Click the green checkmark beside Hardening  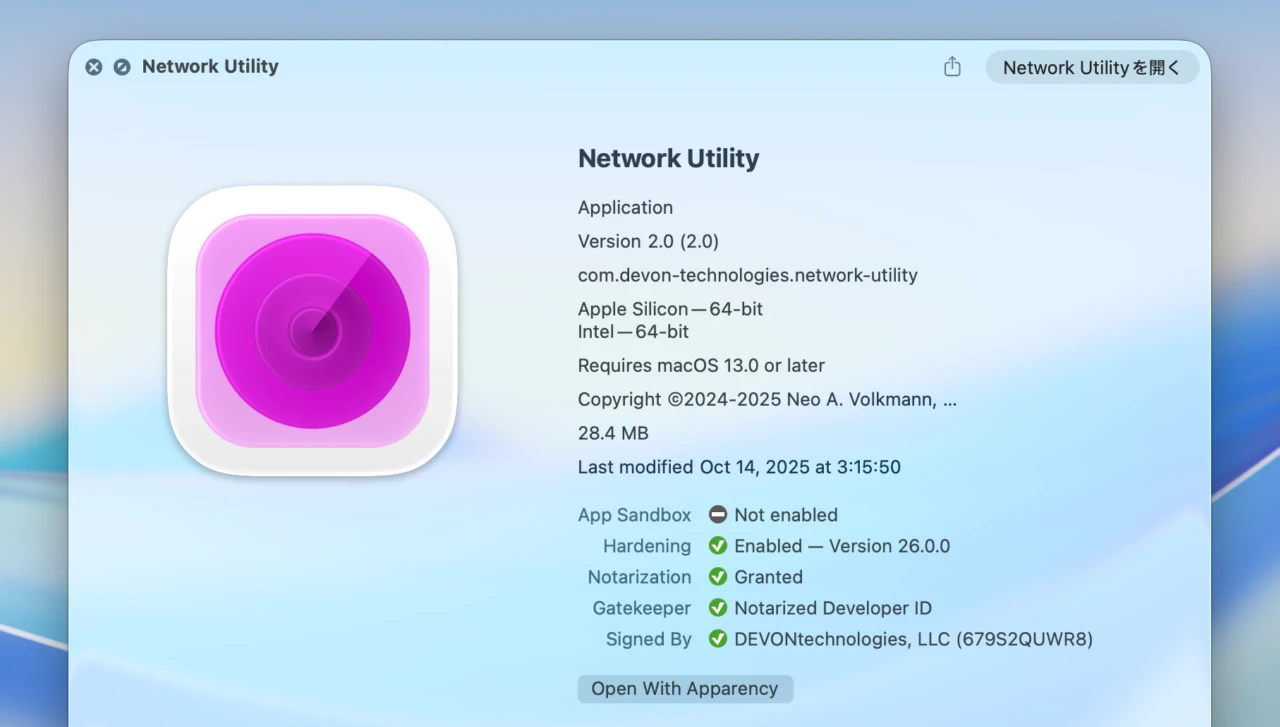[x=718, y=546]
